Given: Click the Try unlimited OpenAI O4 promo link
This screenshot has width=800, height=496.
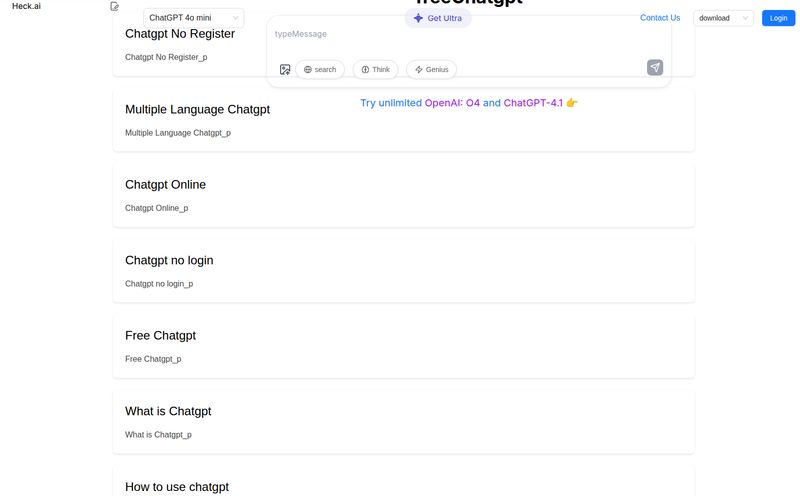Looking at the screenshot, I should 468,103.
